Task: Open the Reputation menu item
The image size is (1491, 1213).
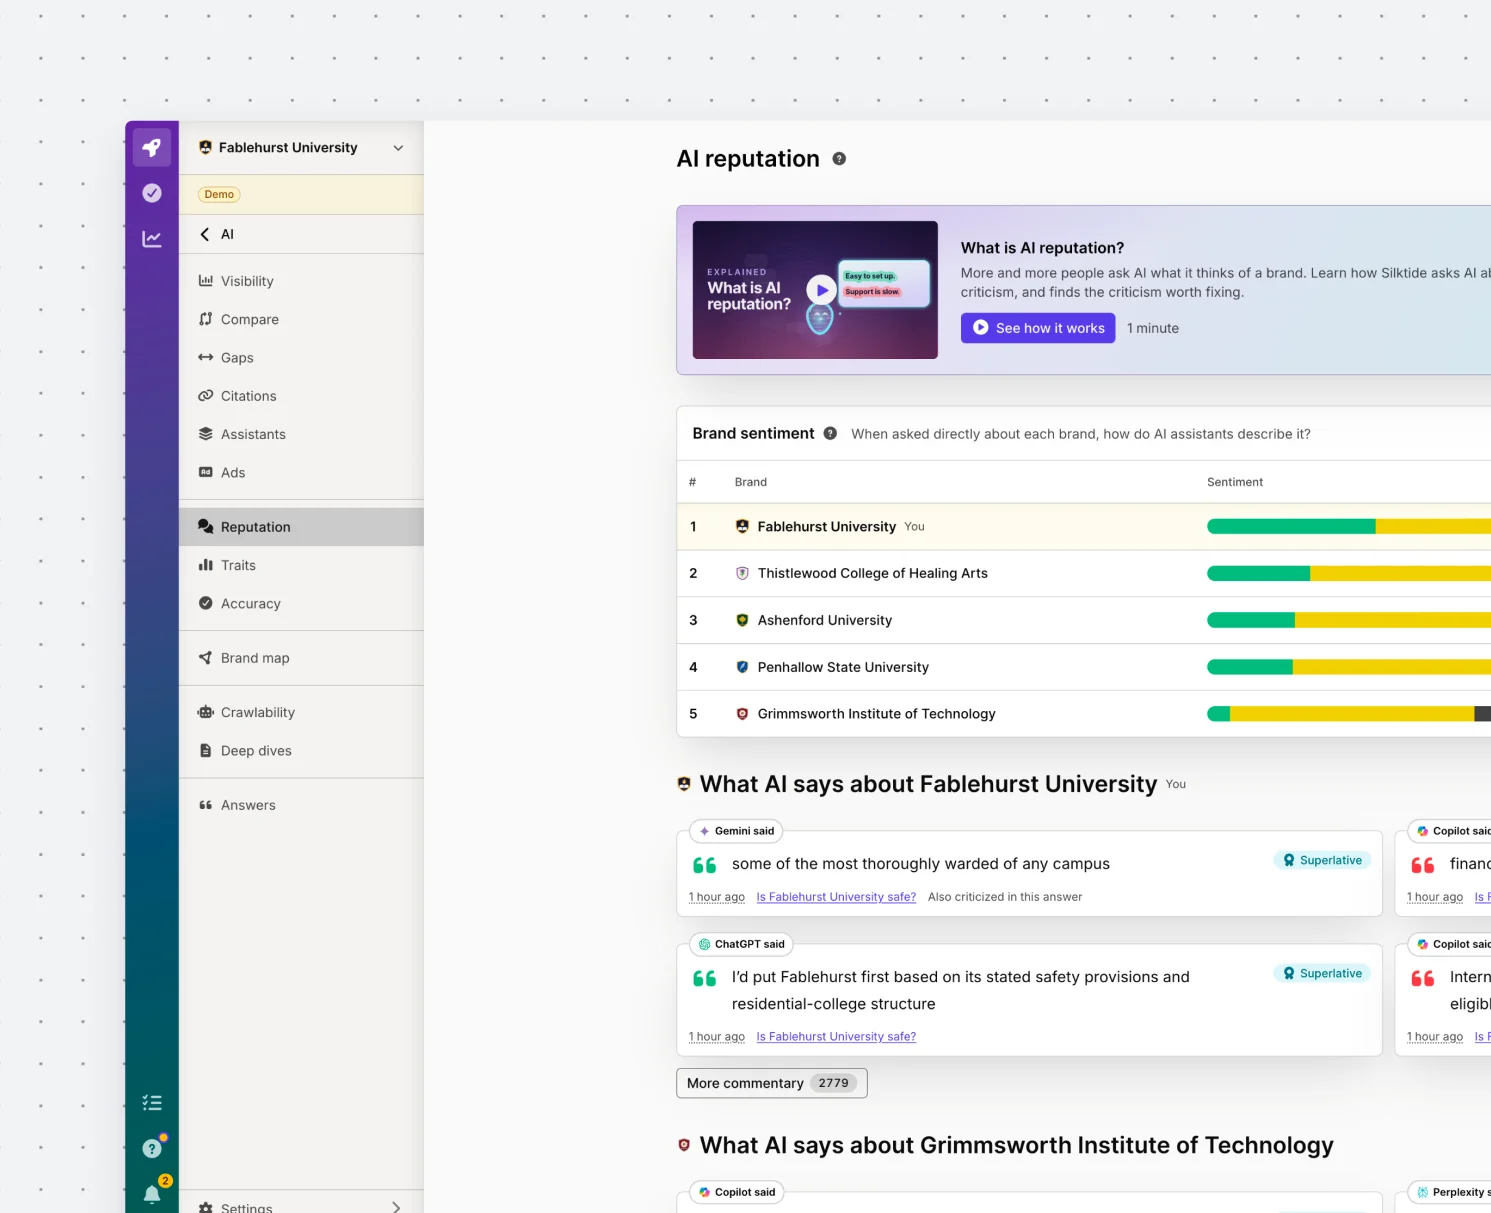Action: coord(301,527)
